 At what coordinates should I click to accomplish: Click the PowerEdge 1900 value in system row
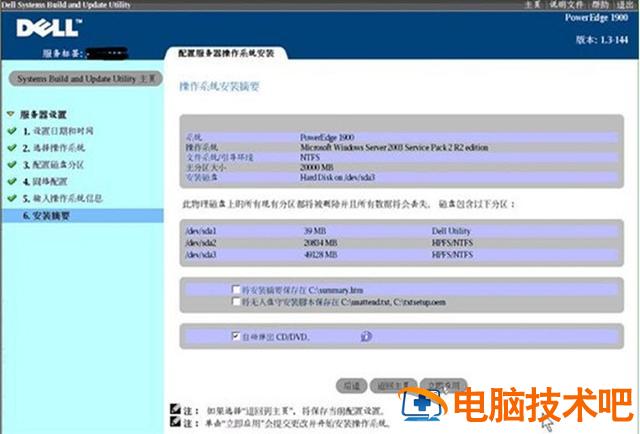pos(327,137)
